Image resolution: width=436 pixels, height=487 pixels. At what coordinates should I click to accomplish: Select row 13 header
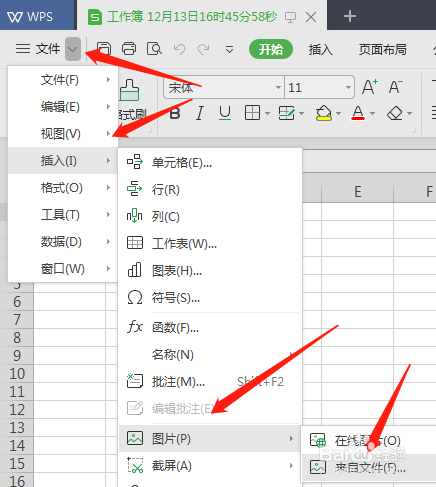(17, 428)
